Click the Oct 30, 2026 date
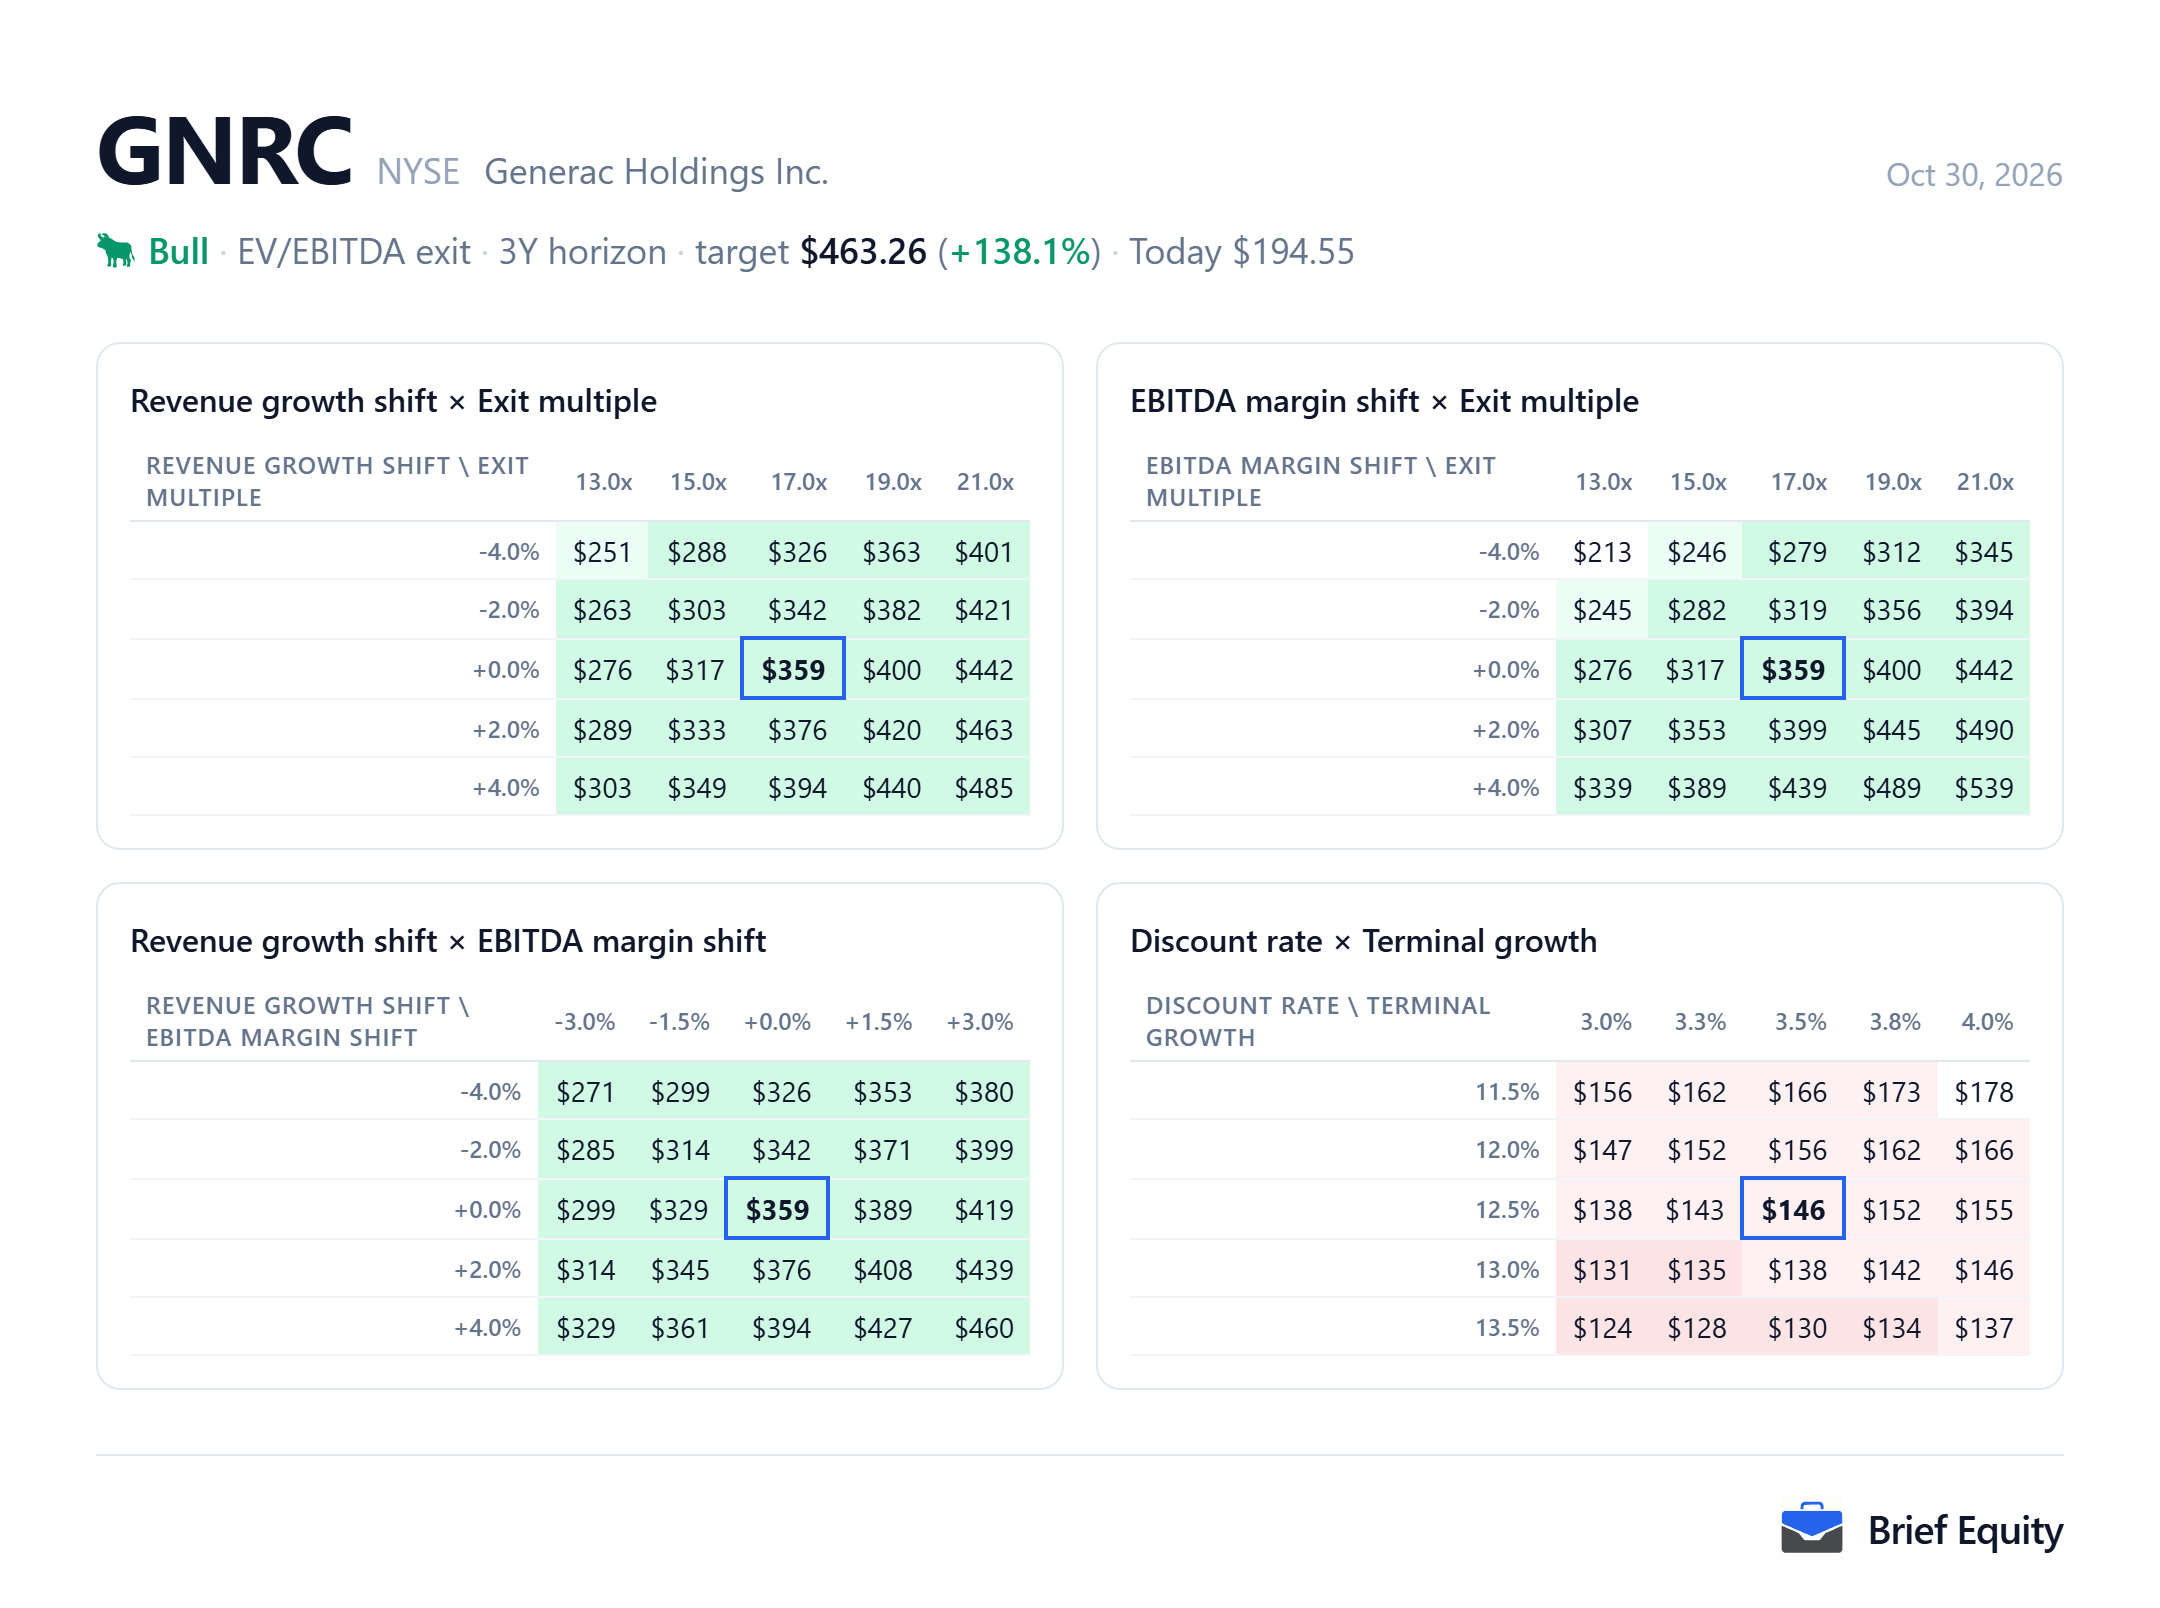 pyautogui.click(x=1973, y=175)
